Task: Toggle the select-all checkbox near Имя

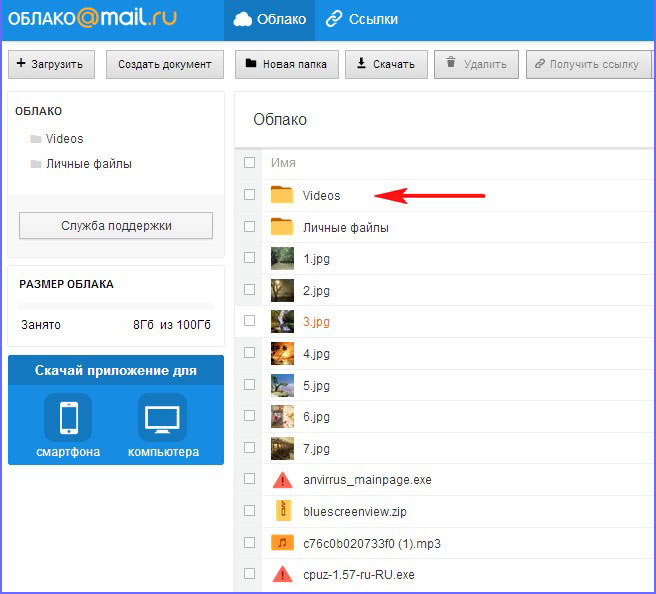Action: tap(249, 162)
